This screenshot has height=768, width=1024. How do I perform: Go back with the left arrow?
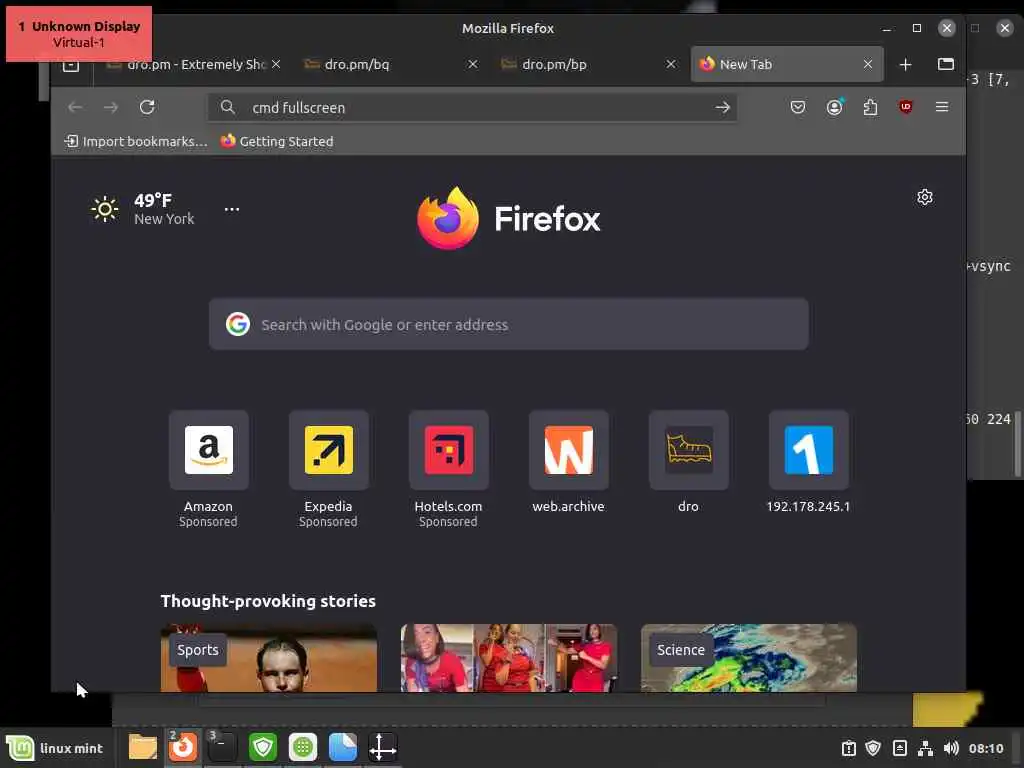75,107
